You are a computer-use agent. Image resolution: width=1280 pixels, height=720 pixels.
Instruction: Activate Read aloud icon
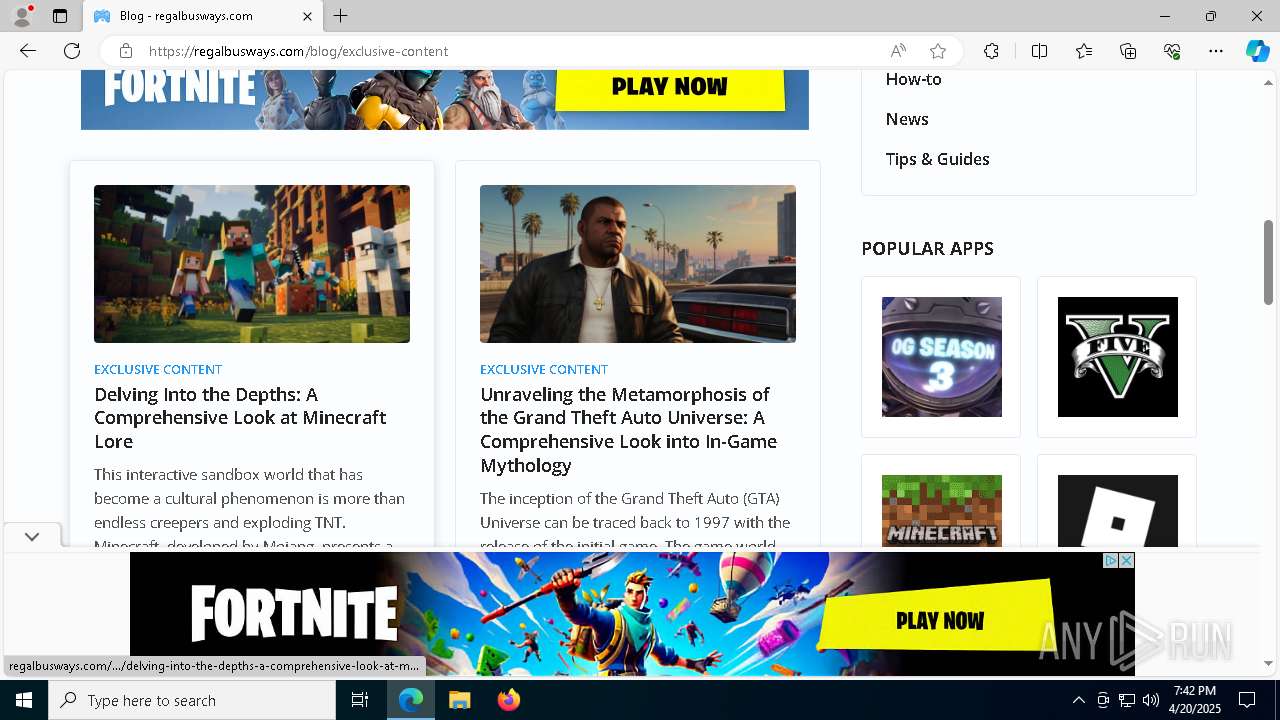click(898, 51)
